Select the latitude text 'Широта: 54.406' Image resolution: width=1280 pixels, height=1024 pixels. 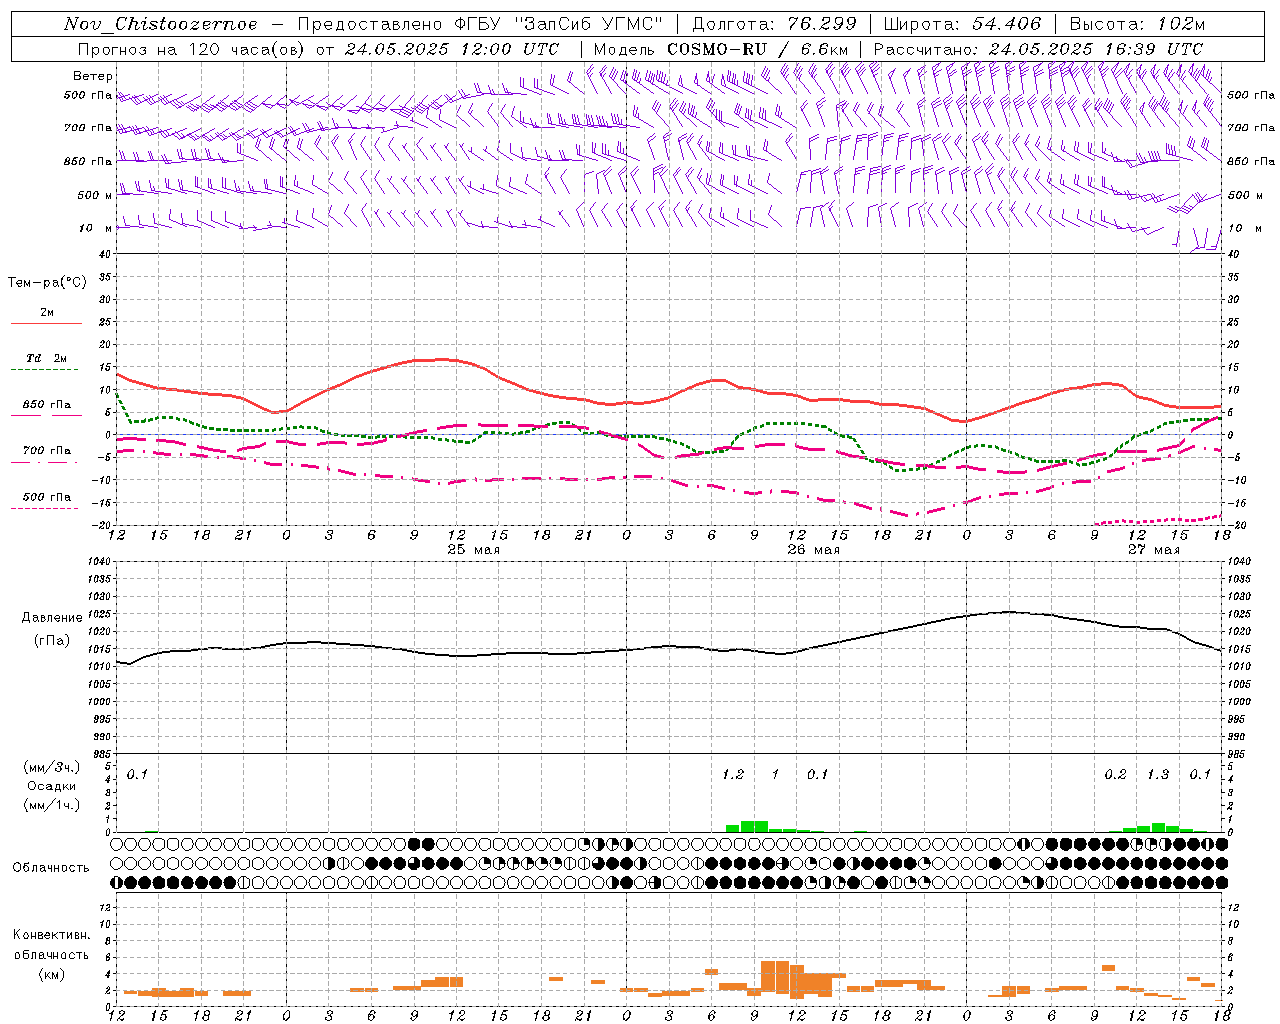pos(962,24)
